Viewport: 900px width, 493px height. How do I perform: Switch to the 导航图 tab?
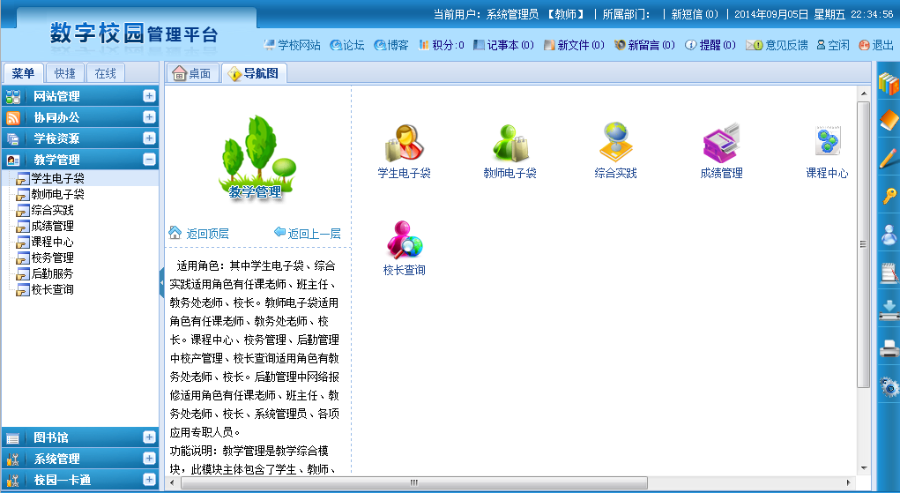coord(254,73)
